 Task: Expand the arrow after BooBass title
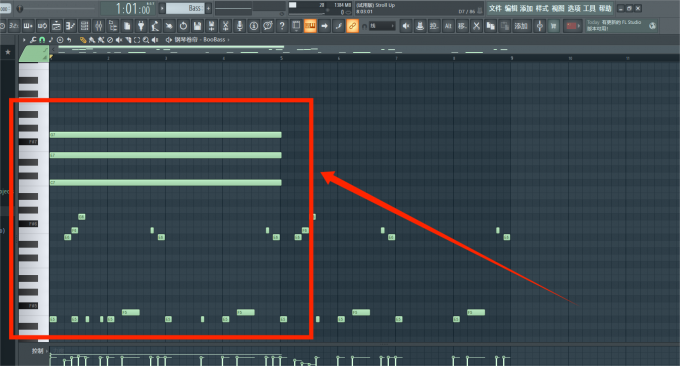click(229, 39)
